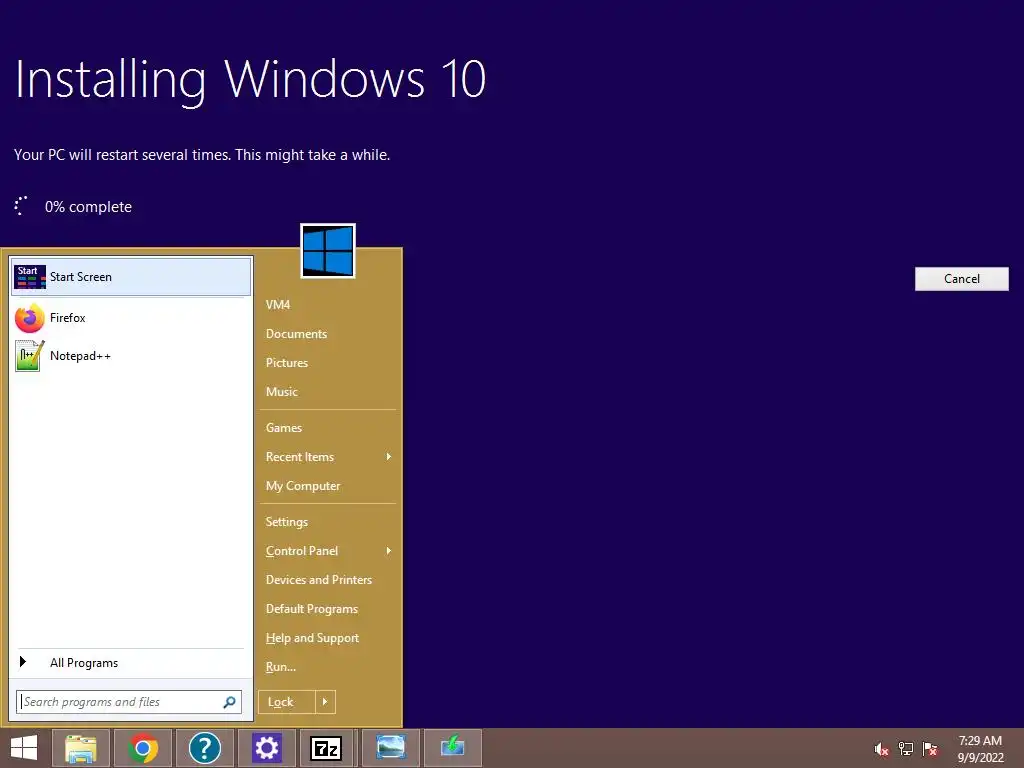Screen dimensions: 1024x768
Task: Open the picture viewer taskbar icon
Action: coord(391,748)
